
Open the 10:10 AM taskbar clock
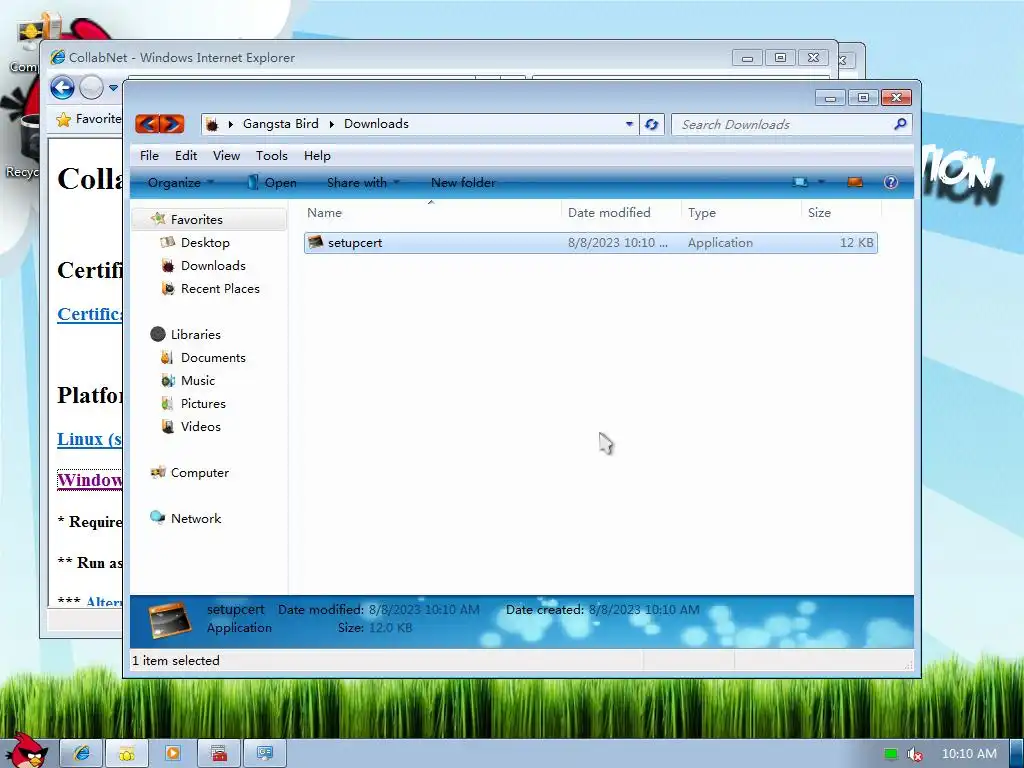click(x=969, y=754)
